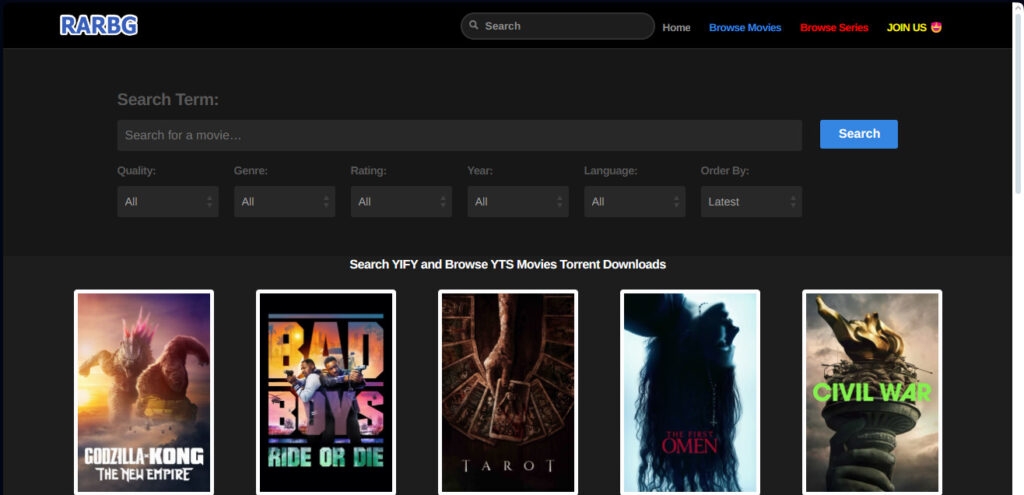Focus the top navigation Search field

point(558,26)
